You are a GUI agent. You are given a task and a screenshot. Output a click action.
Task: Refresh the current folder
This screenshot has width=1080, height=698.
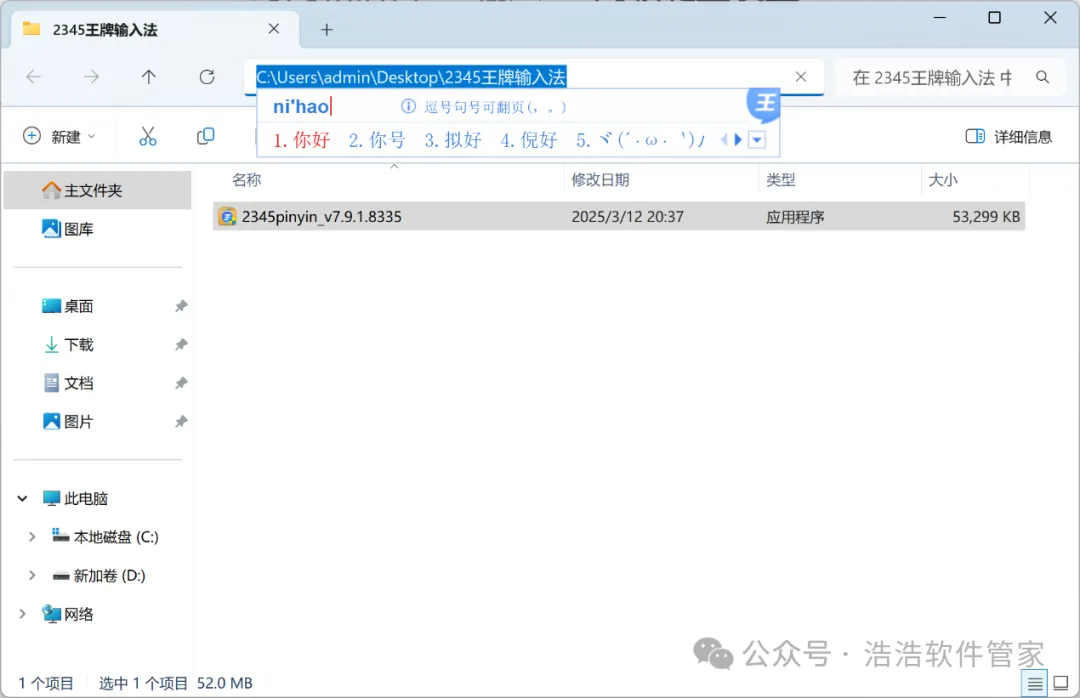click(207, 76)
